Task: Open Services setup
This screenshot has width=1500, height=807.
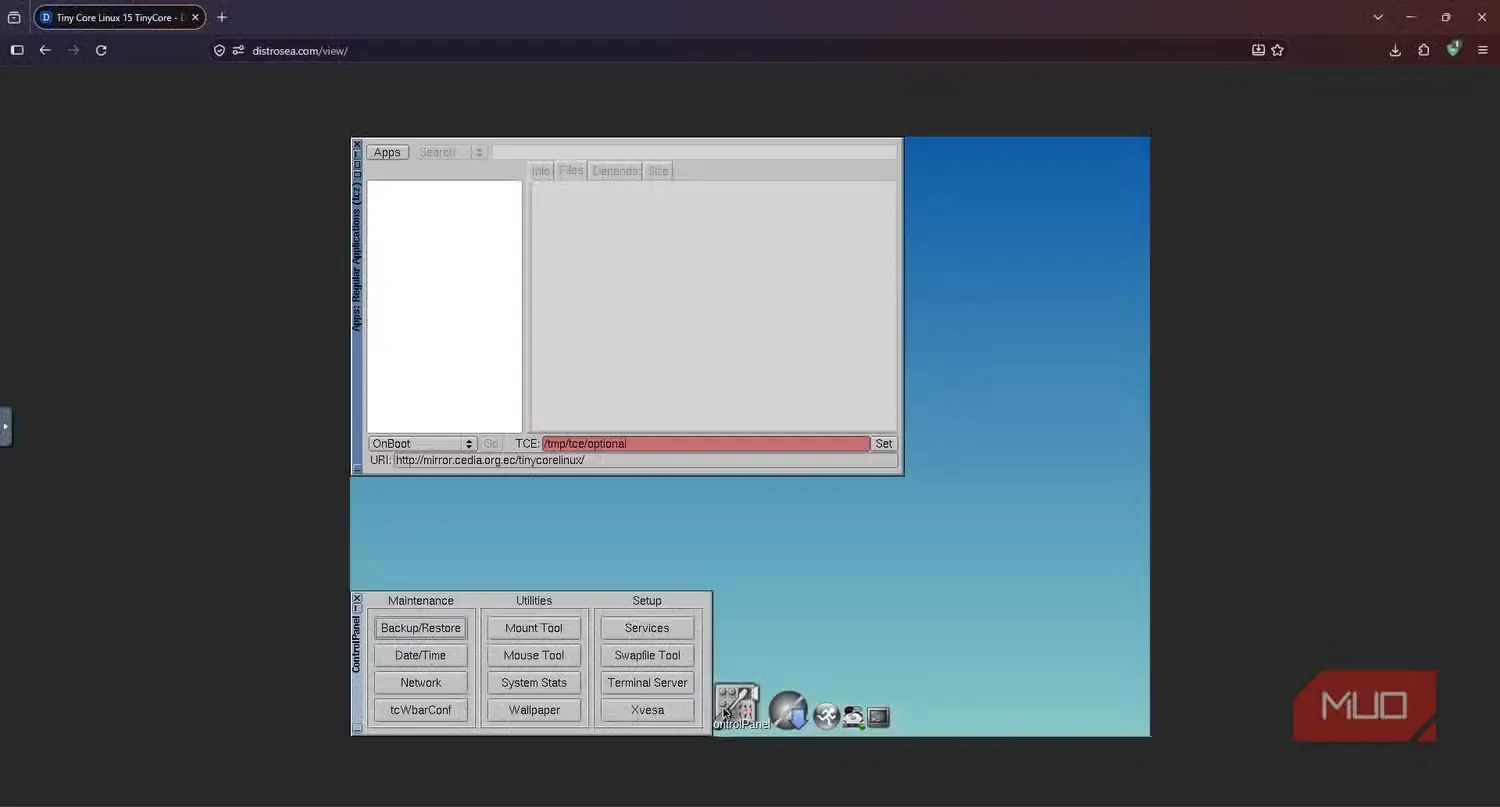Action: [647, 628]
